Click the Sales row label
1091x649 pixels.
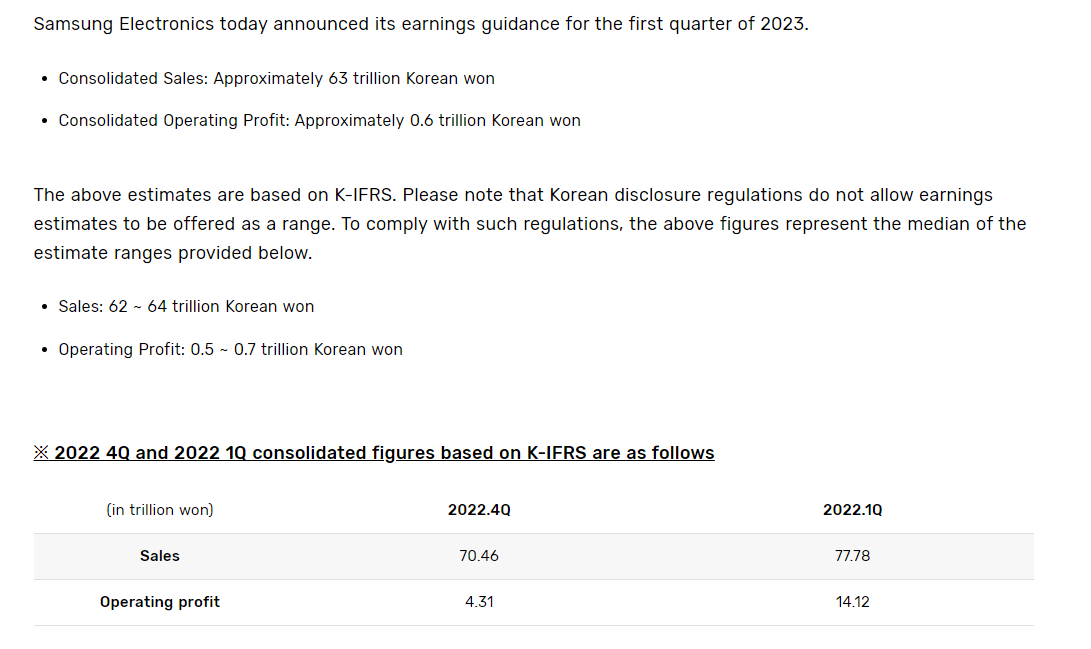click(x=159, y=556)
